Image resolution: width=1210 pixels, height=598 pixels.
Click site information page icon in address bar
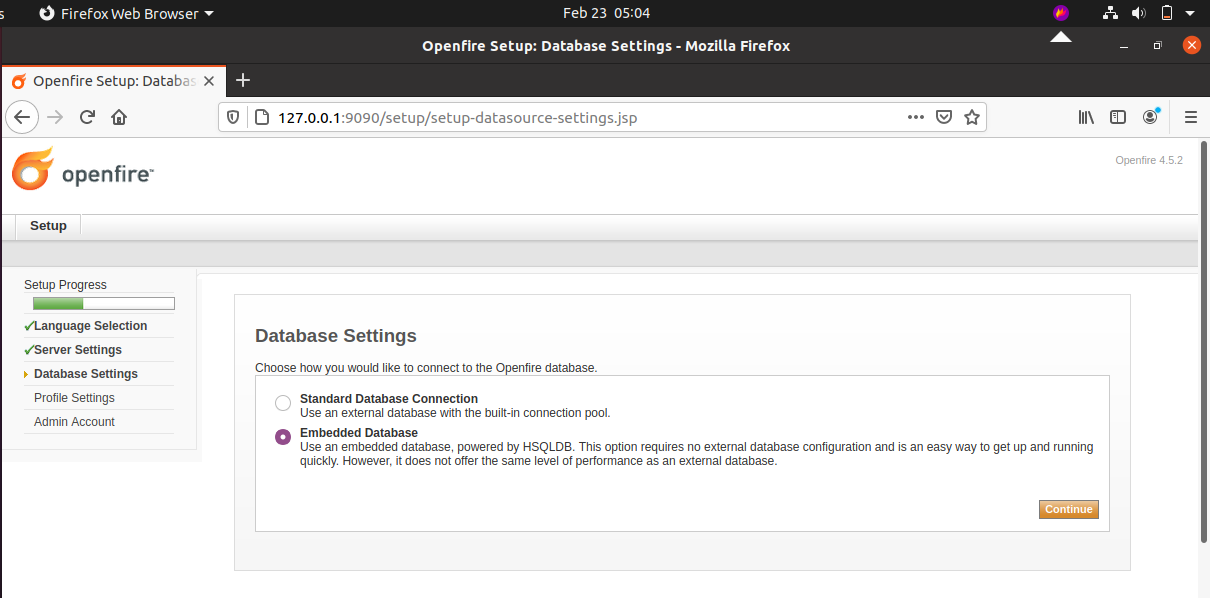tap(261, 117)
